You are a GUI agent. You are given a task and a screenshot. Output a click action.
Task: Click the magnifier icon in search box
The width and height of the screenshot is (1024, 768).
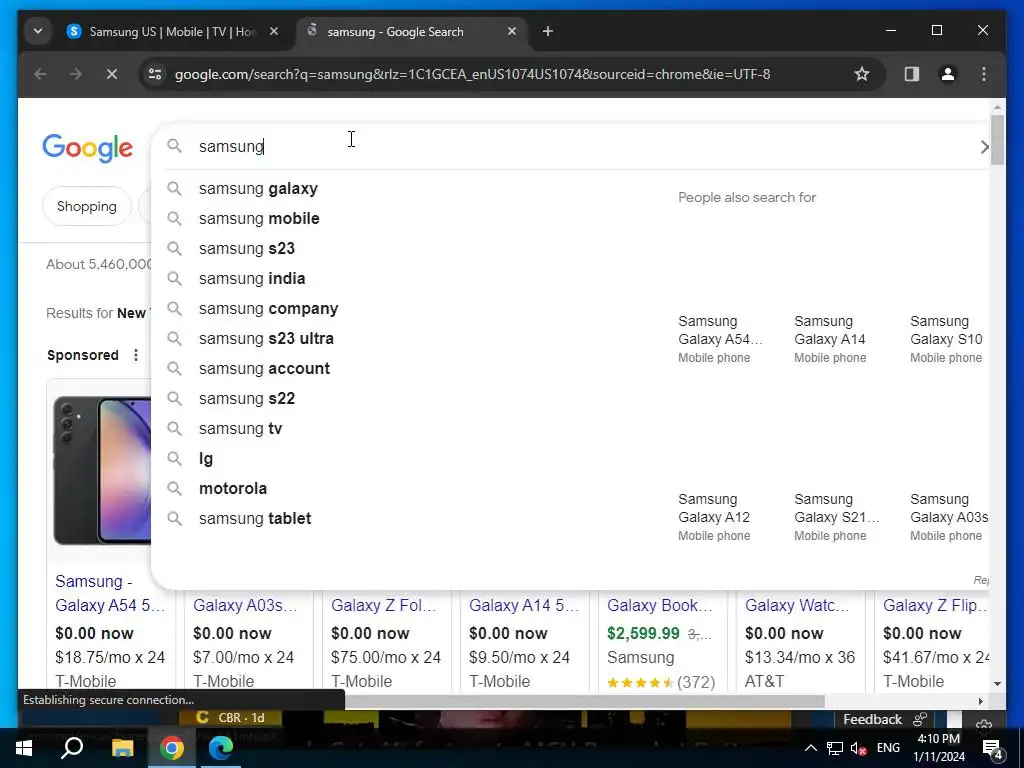tap(174, 146)
